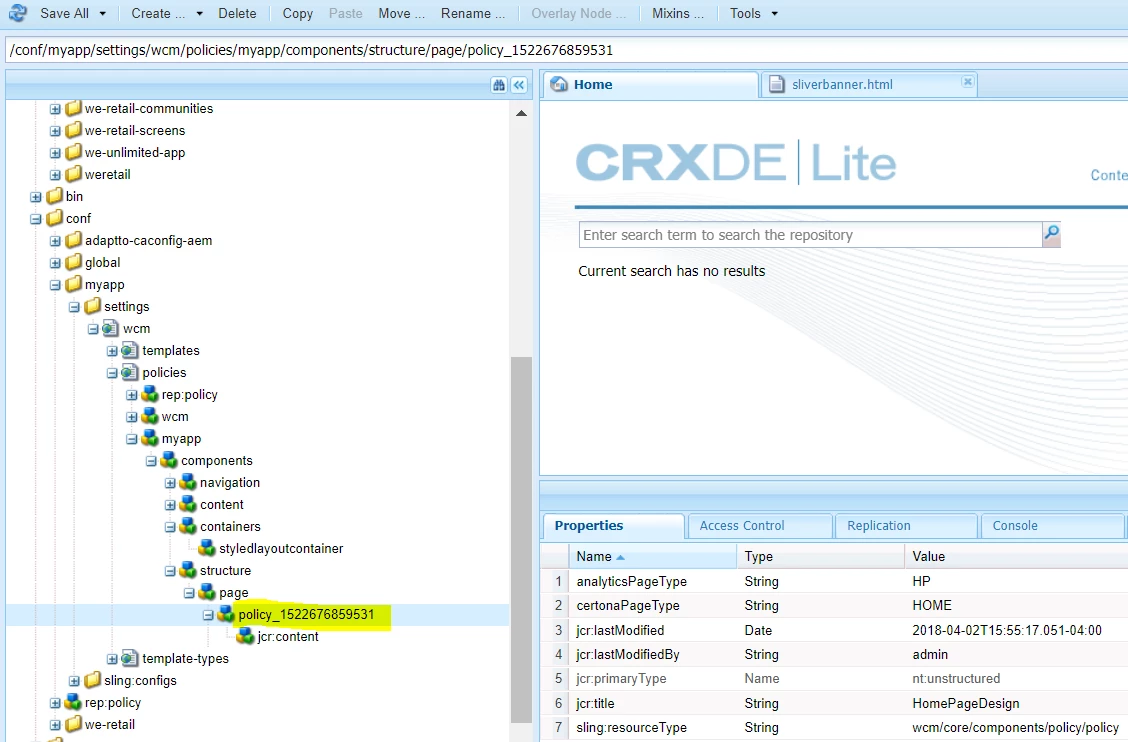The width and height of the screenshot is (1128, 742).
Task: Click the jcr:content node icon
Action: point(245,636)
